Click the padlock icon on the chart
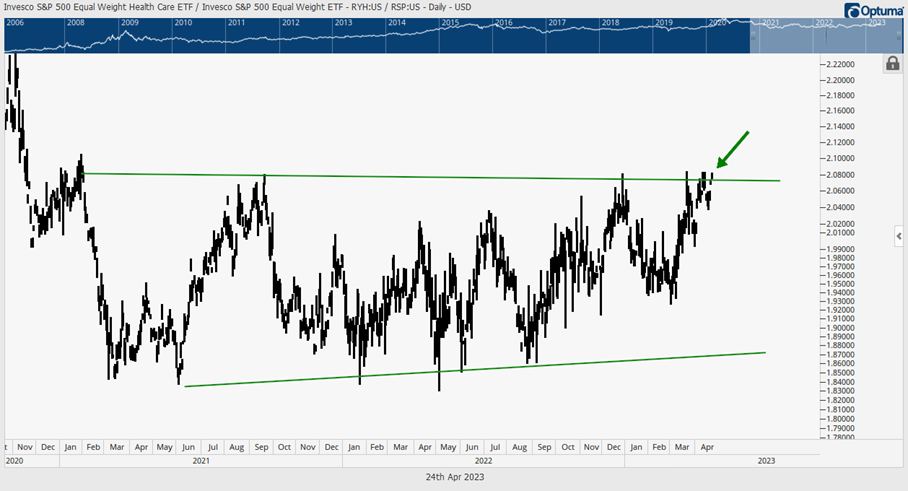Viewport: 908px width, 491px height. (892, 63)
